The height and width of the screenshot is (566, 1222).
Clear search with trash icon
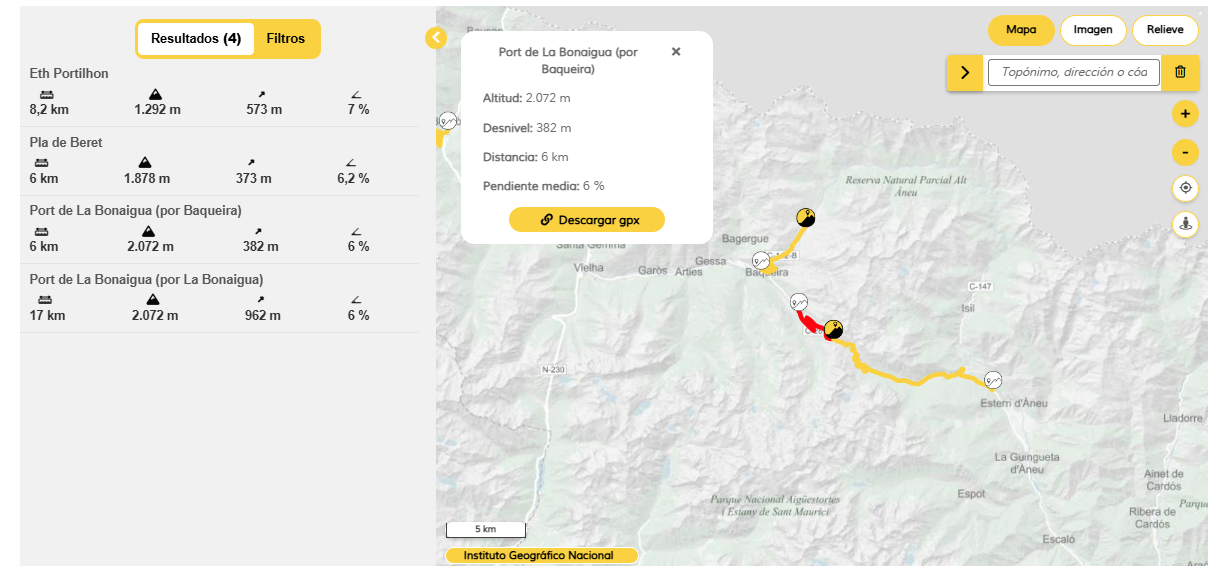pos(1180,72)
